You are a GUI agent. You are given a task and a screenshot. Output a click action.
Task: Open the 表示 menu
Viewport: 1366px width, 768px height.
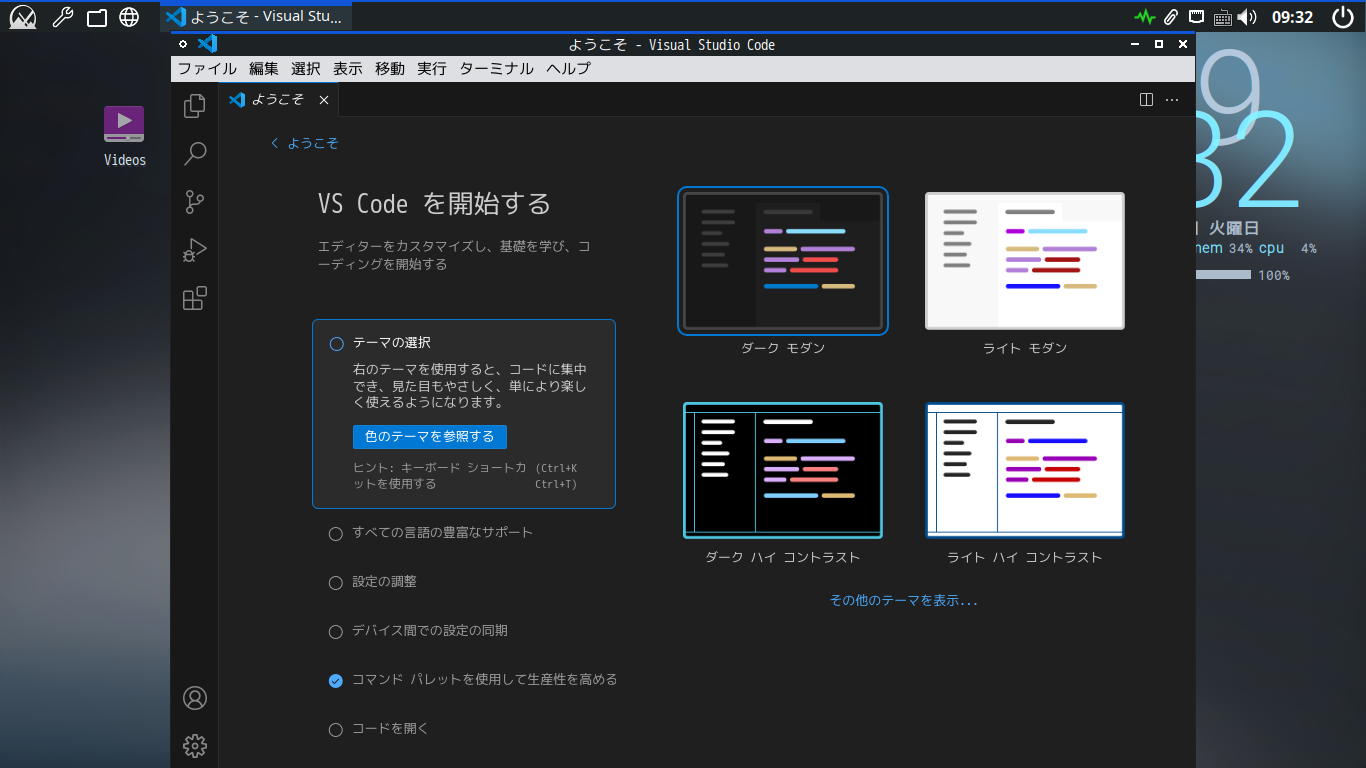coord(348,69)
